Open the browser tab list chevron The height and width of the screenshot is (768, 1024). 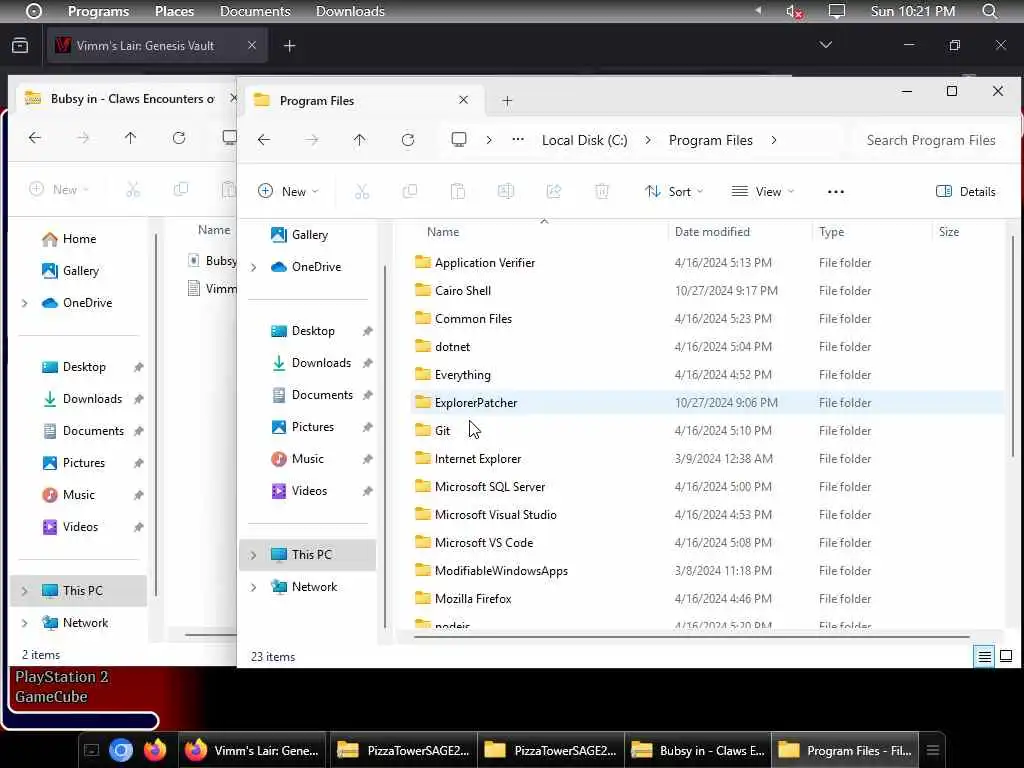(x=825, y=45)
